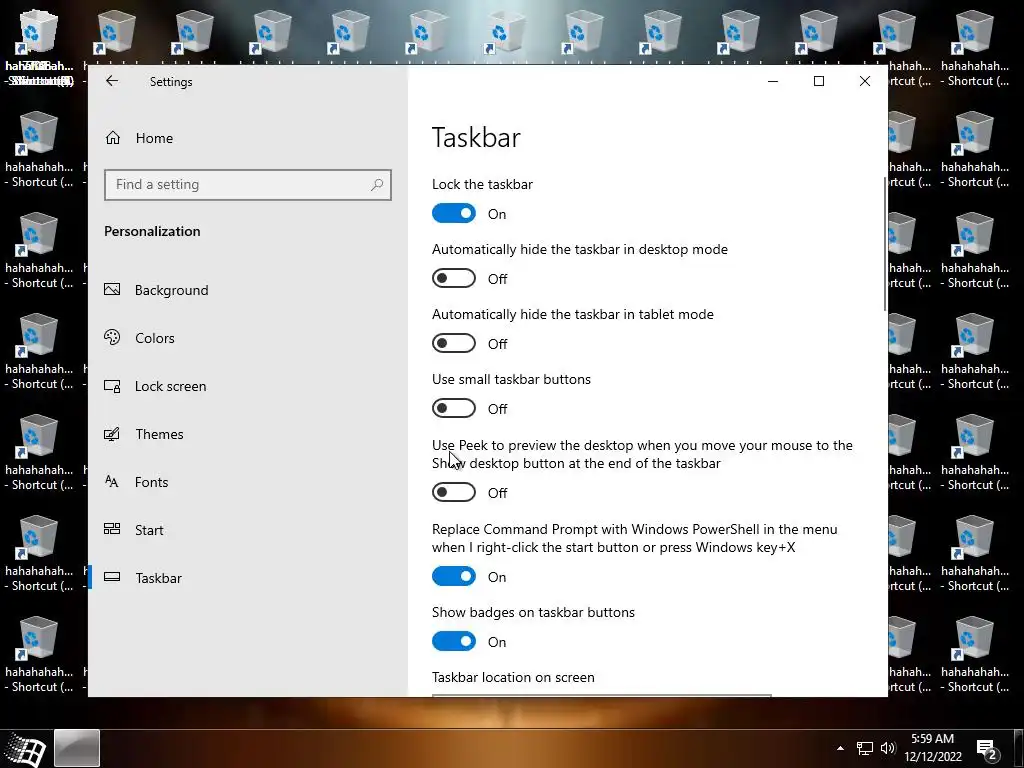Click the Colors palette icon

[112, 338]
